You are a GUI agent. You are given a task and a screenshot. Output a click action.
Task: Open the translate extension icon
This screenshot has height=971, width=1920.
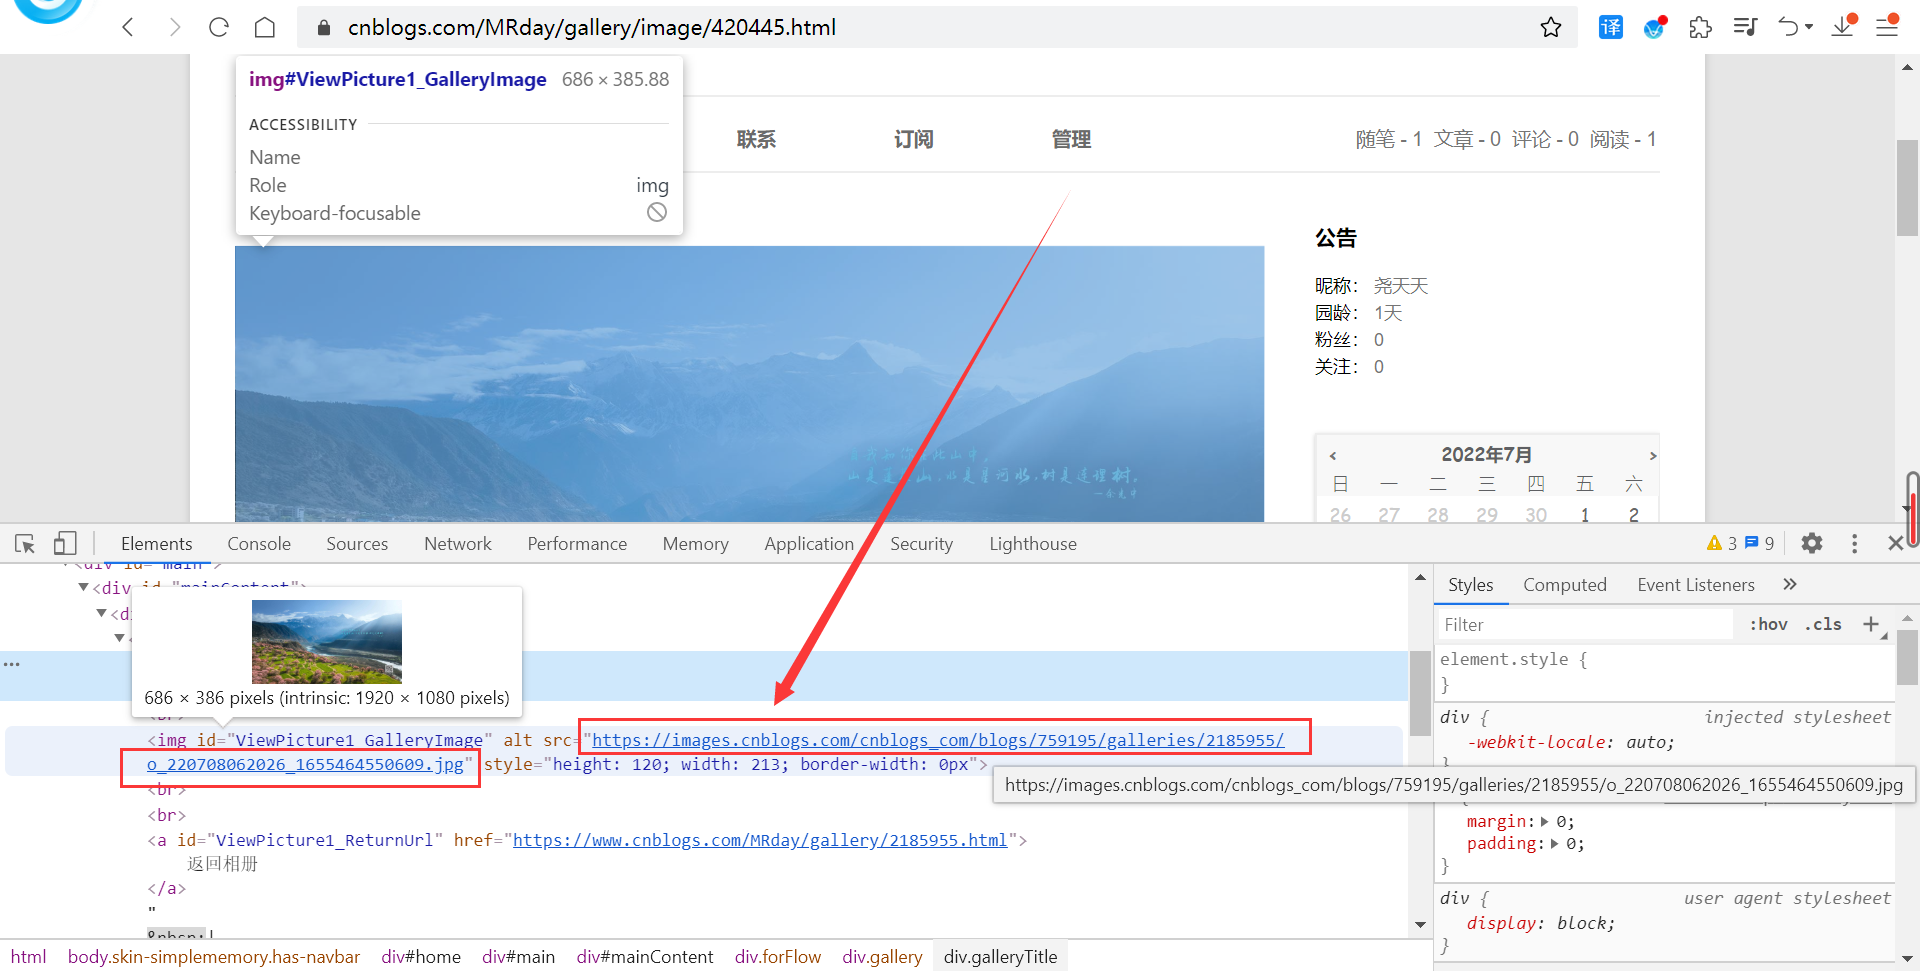click(1610, 27)
